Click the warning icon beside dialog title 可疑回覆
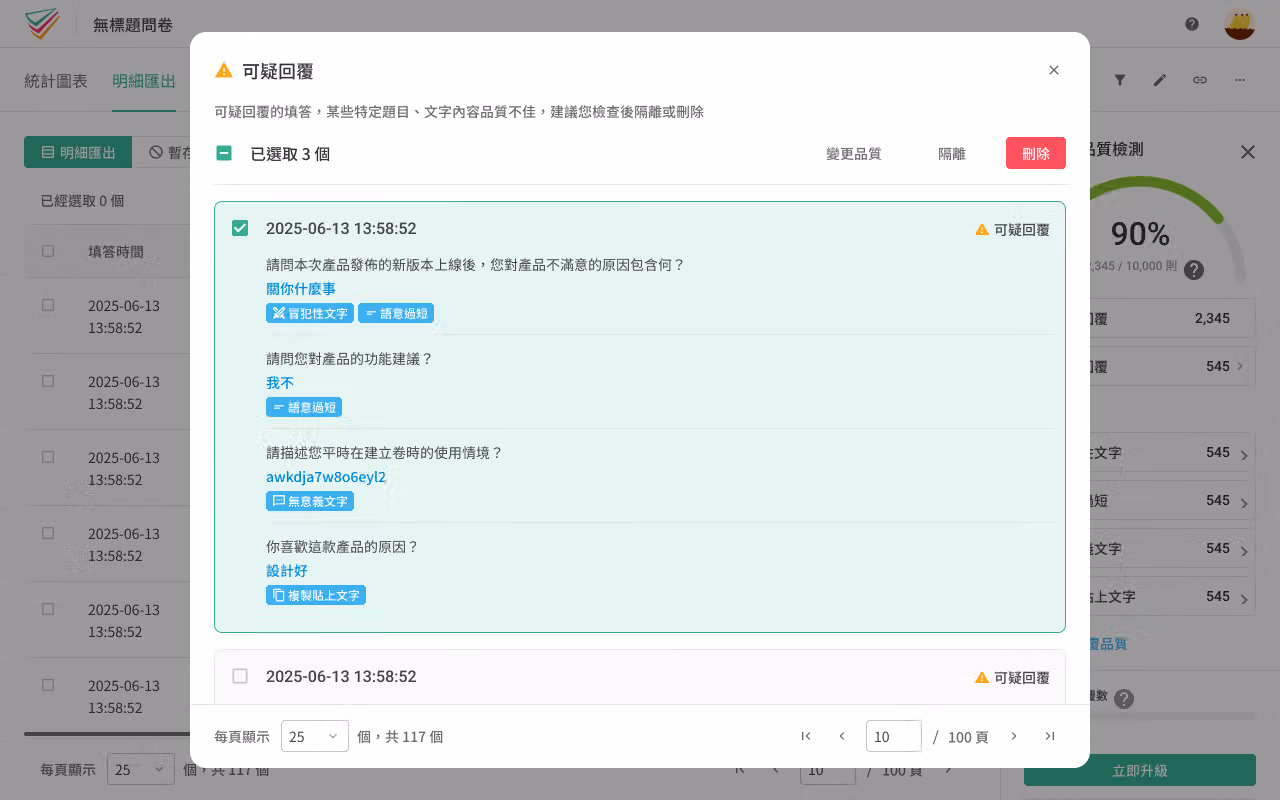This screenshot has width=1280, height=800. click(x=224, y=70)
